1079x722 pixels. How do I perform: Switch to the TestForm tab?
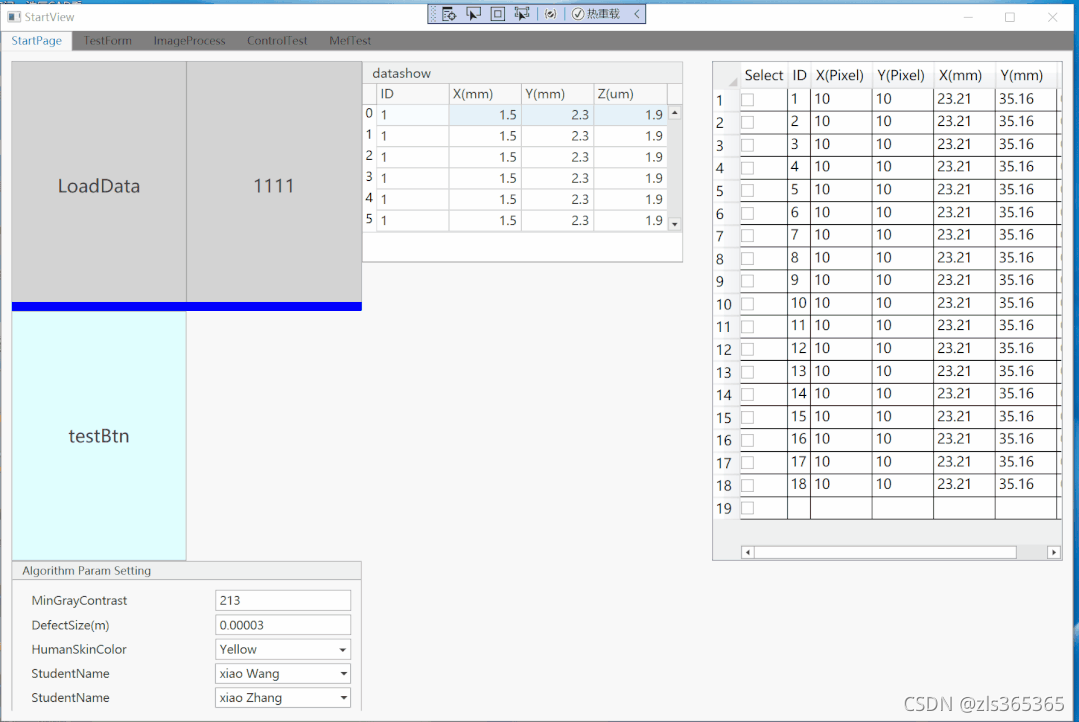[x=107, y=41]
